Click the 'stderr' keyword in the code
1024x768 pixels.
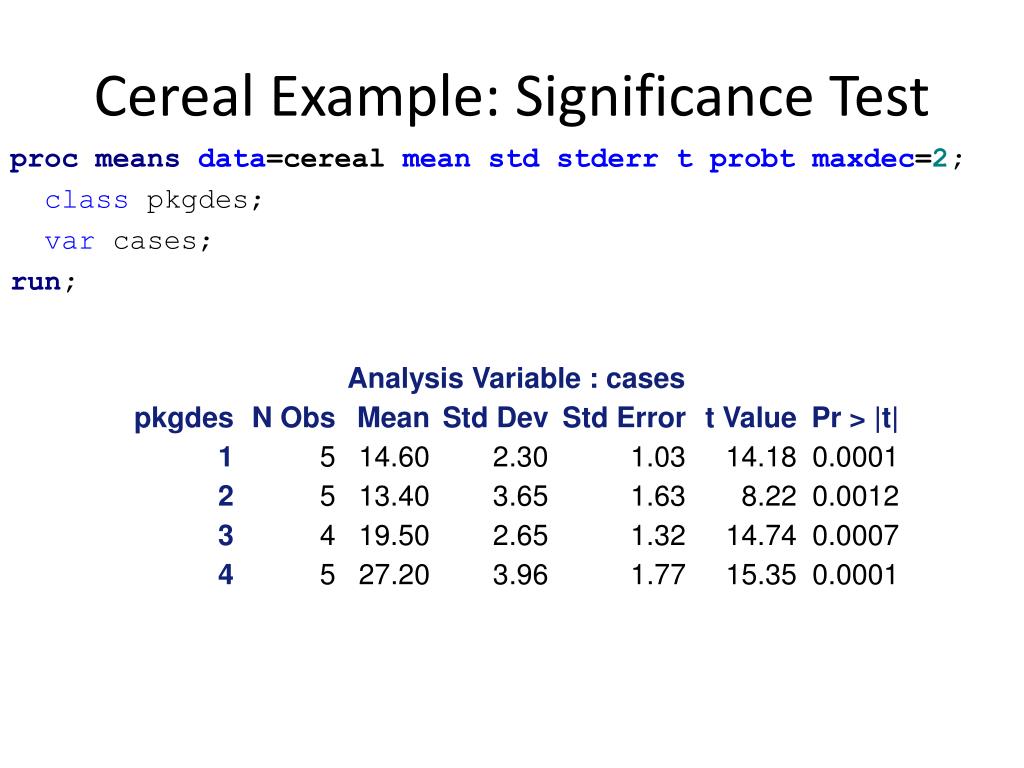[607, 159]
